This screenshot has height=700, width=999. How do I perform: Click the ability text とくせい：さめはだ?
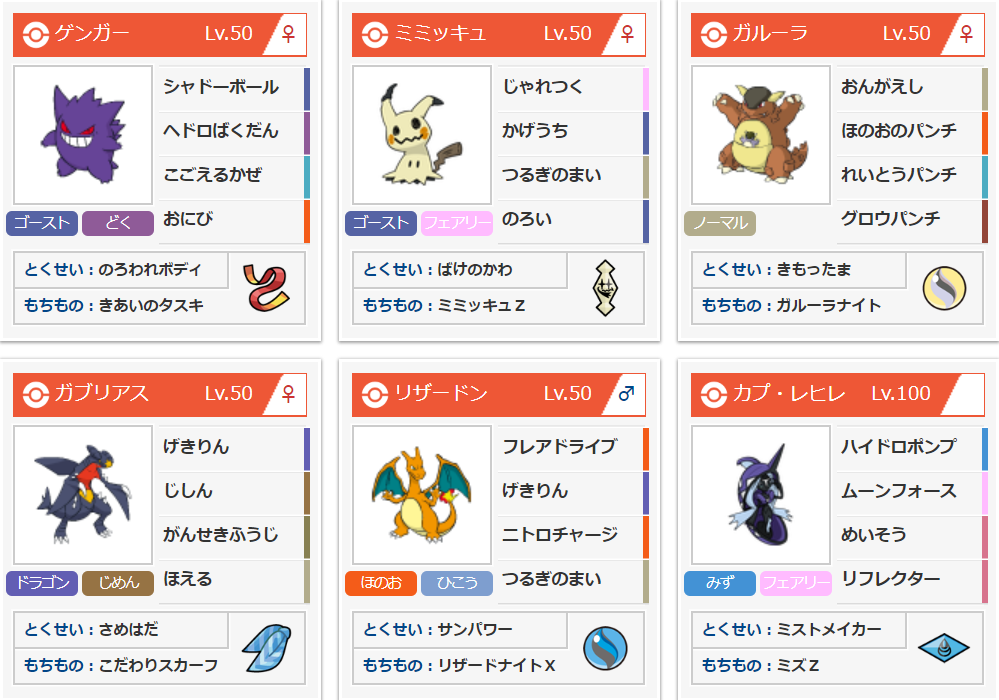(x=91, y=629)
